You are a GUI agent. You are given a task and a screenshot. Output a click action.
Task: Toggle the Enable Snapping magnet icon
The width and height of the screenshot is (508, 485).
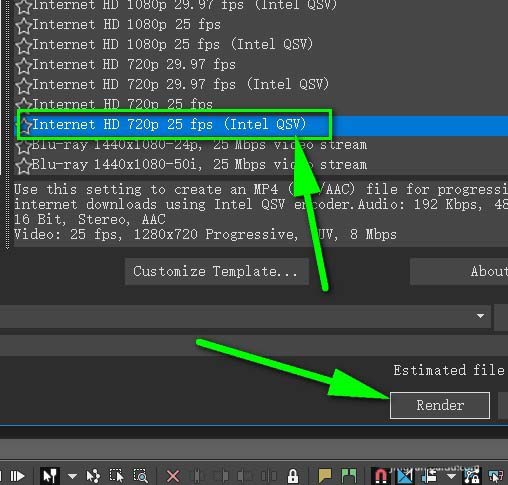coord(380,476)
